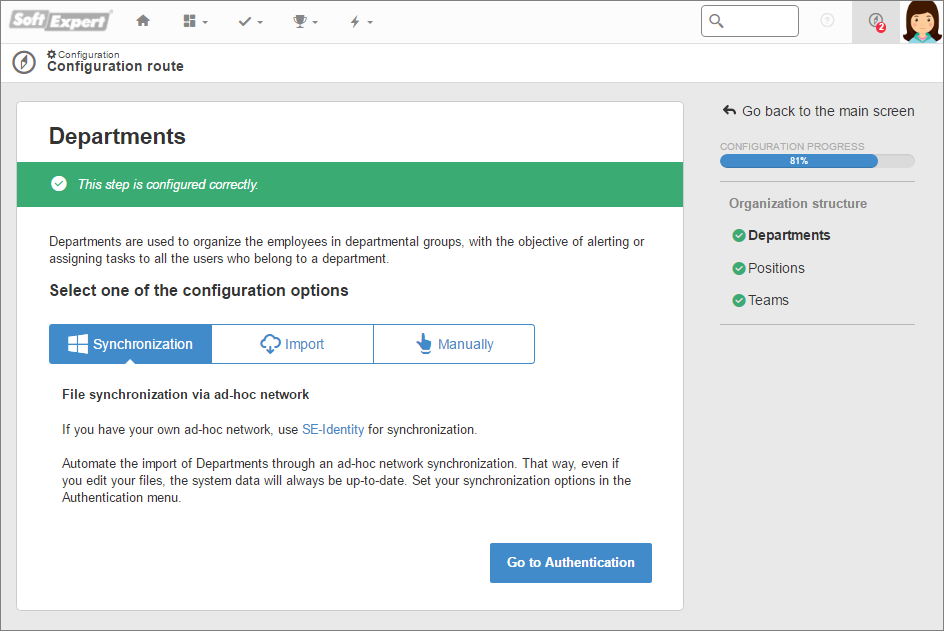Viewport: 944px width, 631px height.
Task: Open the compass icon with notification badge
Action: [876, 22]
